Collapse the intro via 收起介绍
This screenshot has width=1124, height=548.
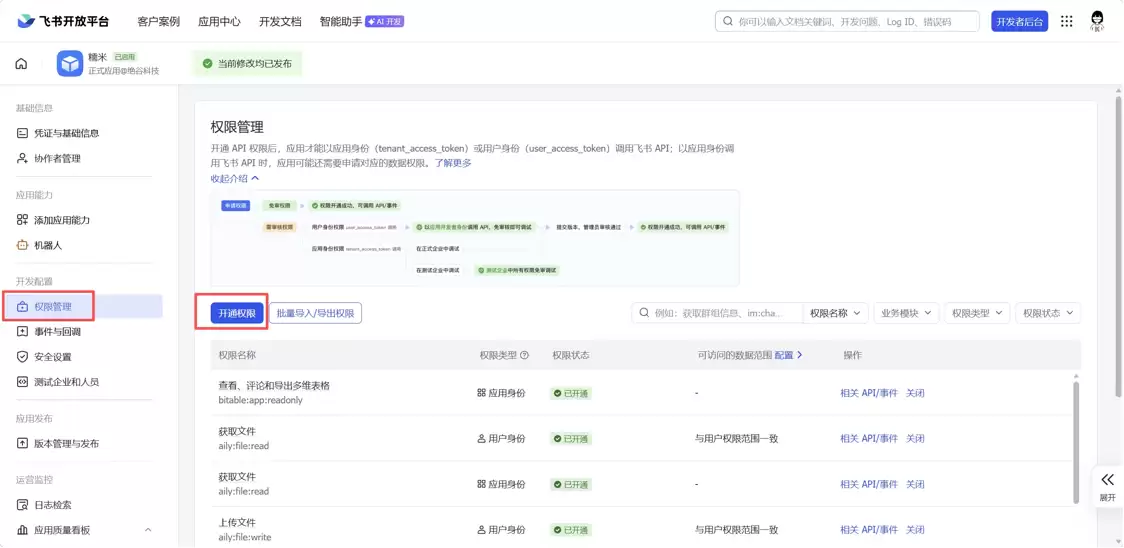click(x=235, y=178)
